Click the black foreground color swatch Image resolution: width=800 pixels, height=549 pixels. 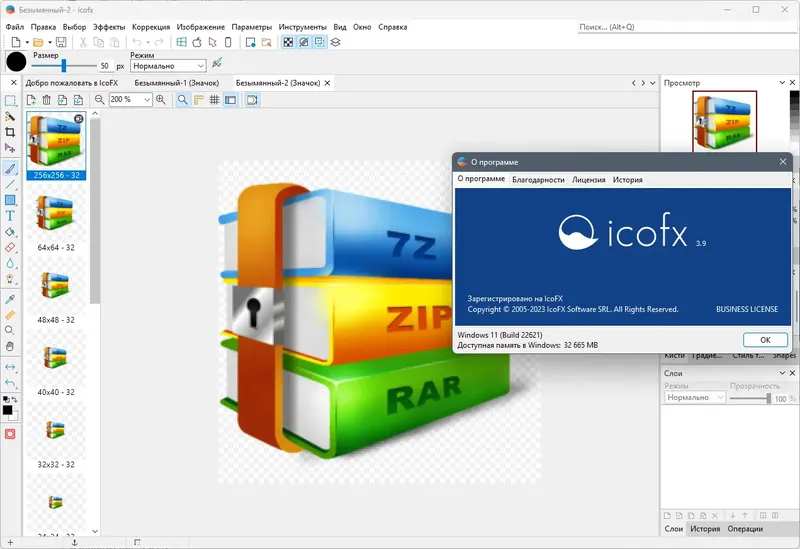click(7, 410)
